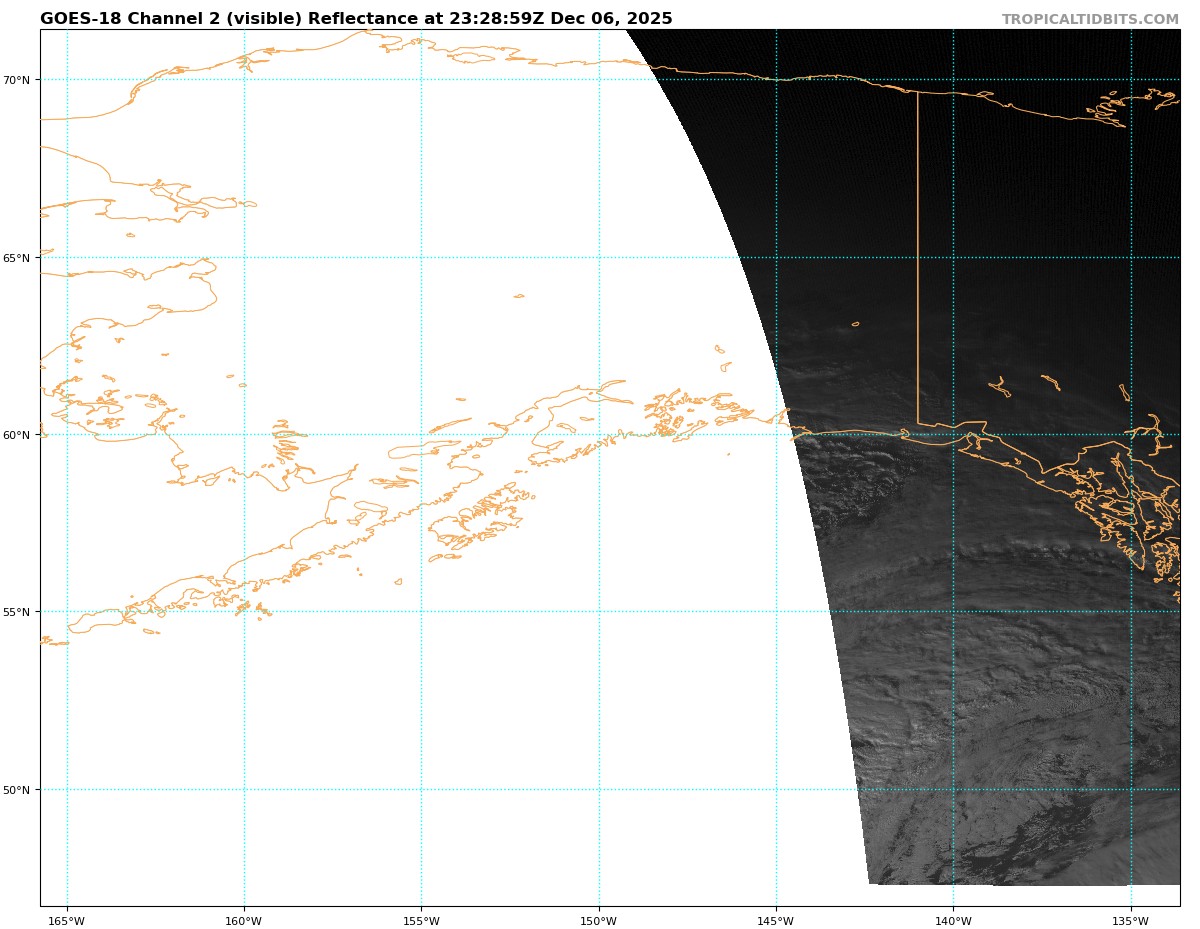The height and width of the screenshot is (929, 1200).
Task: Click the 55°N and 140°W gridline intersection
Action: tap(953, 612)
